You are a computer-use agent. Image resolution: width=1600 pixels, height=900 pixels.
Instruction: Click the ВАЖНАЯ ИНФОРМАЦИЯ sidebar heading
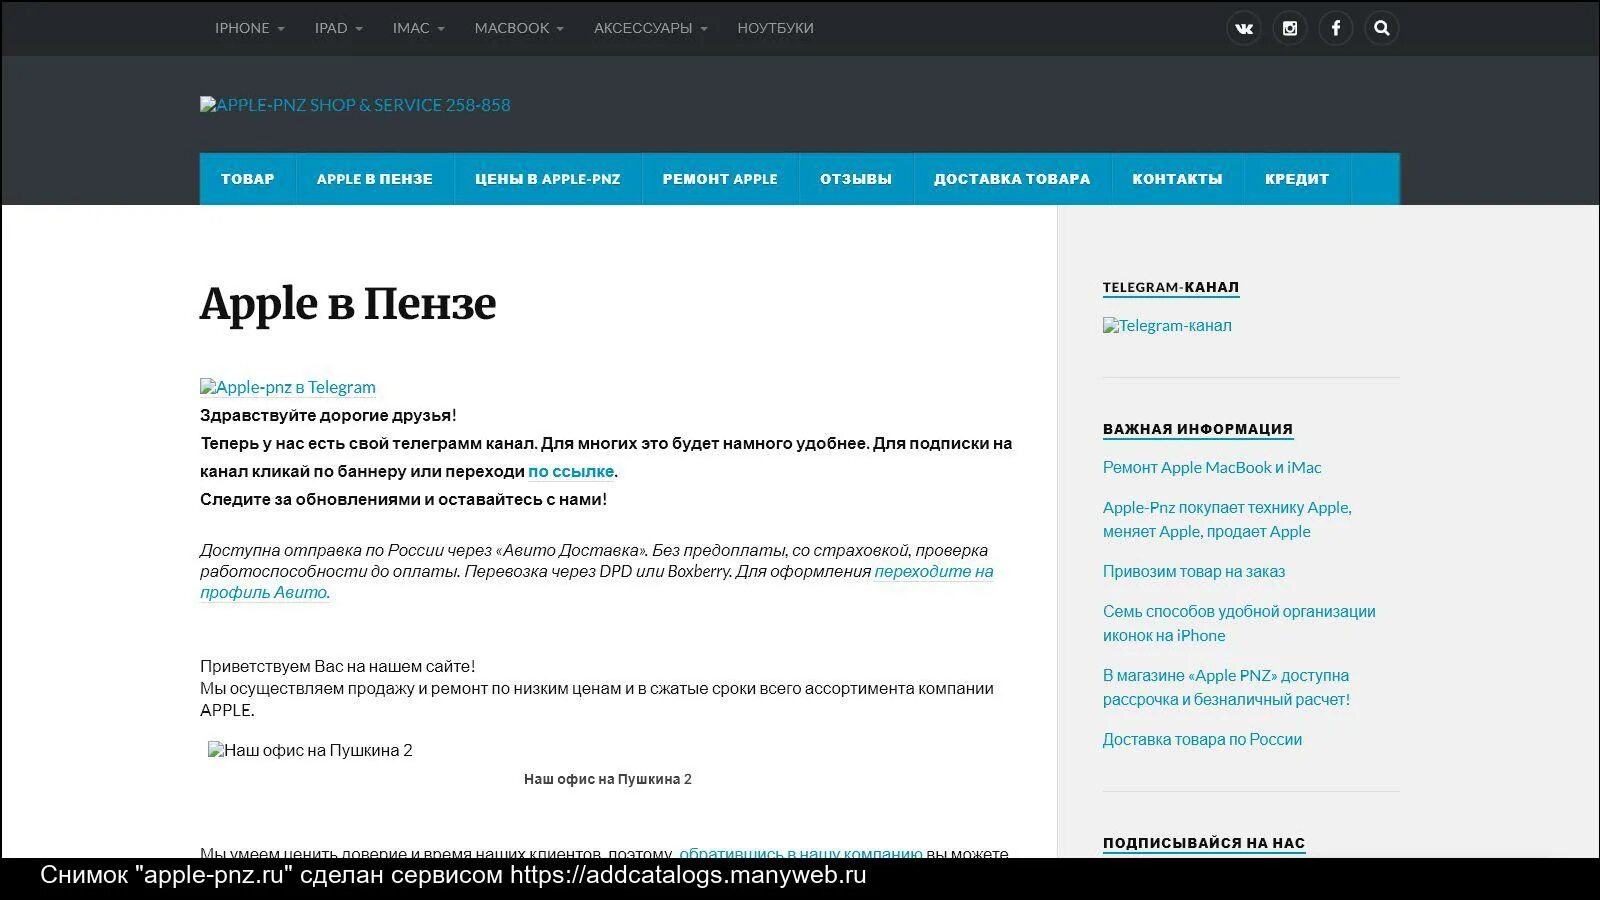pyautogui.click(x=1198, y=429)
